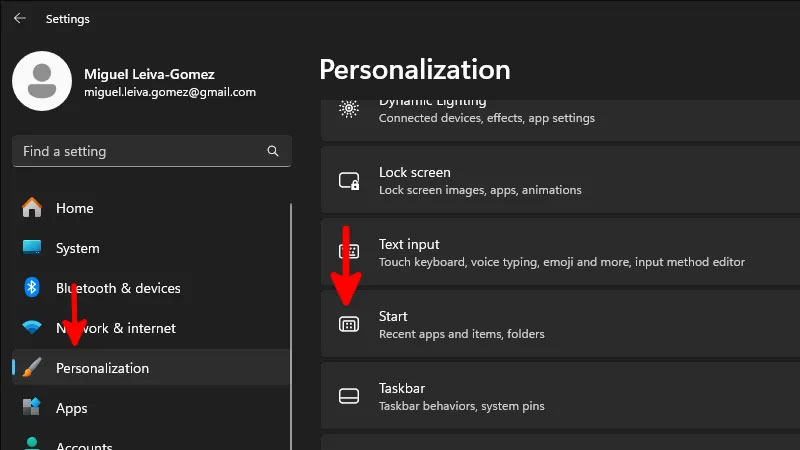The width and height of the screenshot is (800, 450).
Task: Select the Home house icon
Action: point(32,208)
